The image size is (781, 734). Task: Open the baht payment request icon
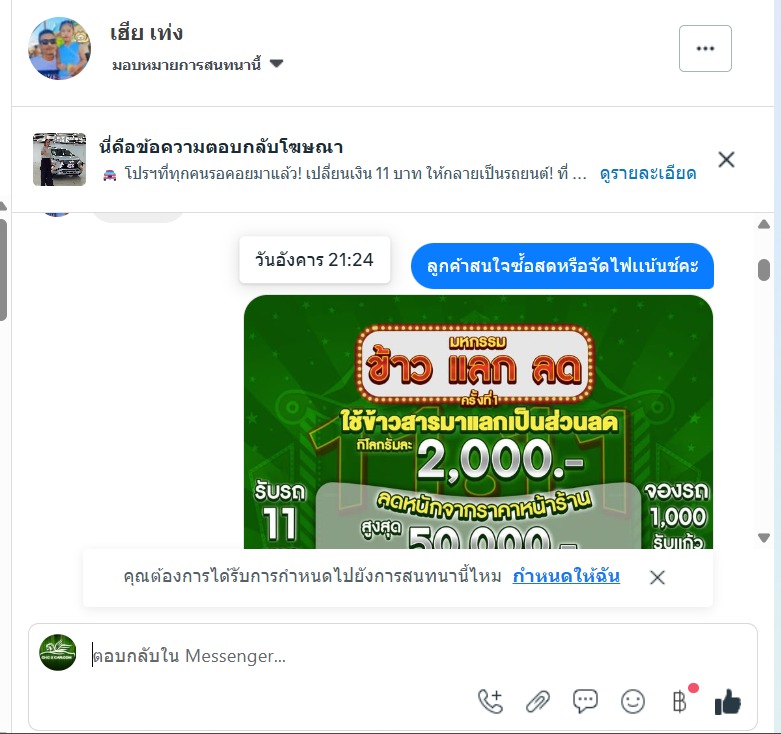(681, 701)
